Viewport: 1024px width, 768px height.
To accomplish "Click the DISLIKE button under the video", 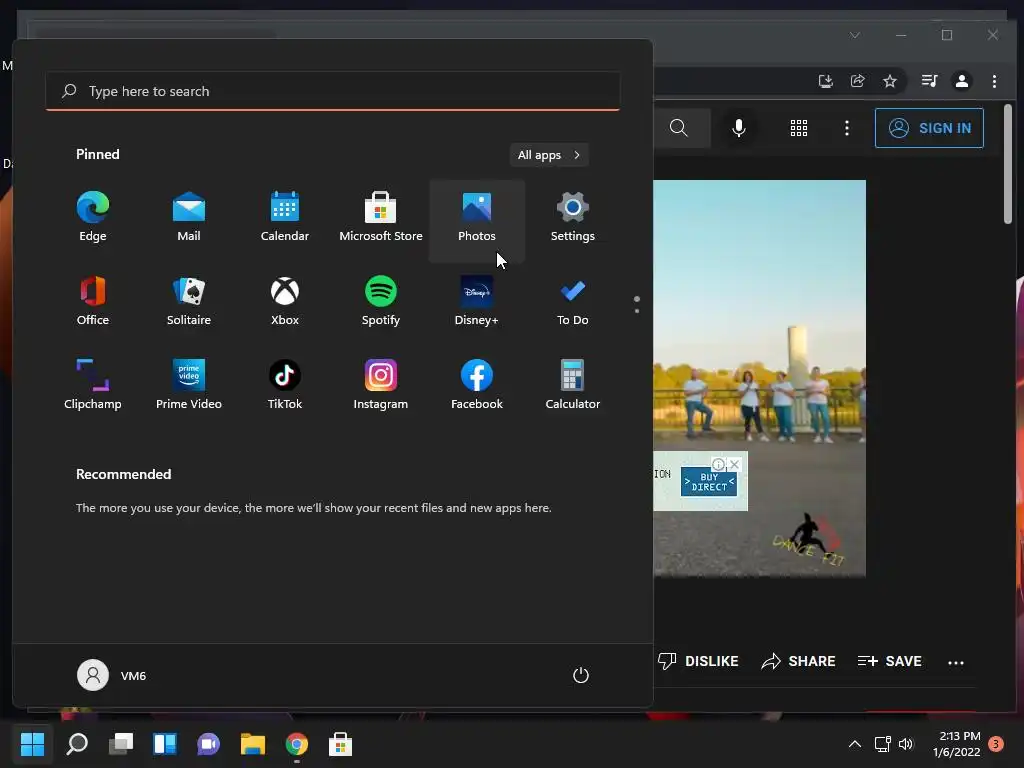I will pos(698,662).
